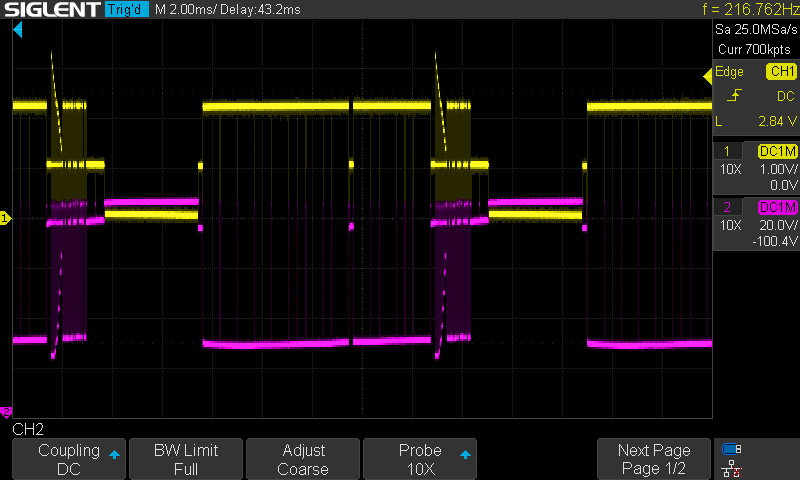Click the M 2.00ms/ timebase readout
Image resolution: width=800 pixels, height=480 pixels.
[x=185, y=9]
